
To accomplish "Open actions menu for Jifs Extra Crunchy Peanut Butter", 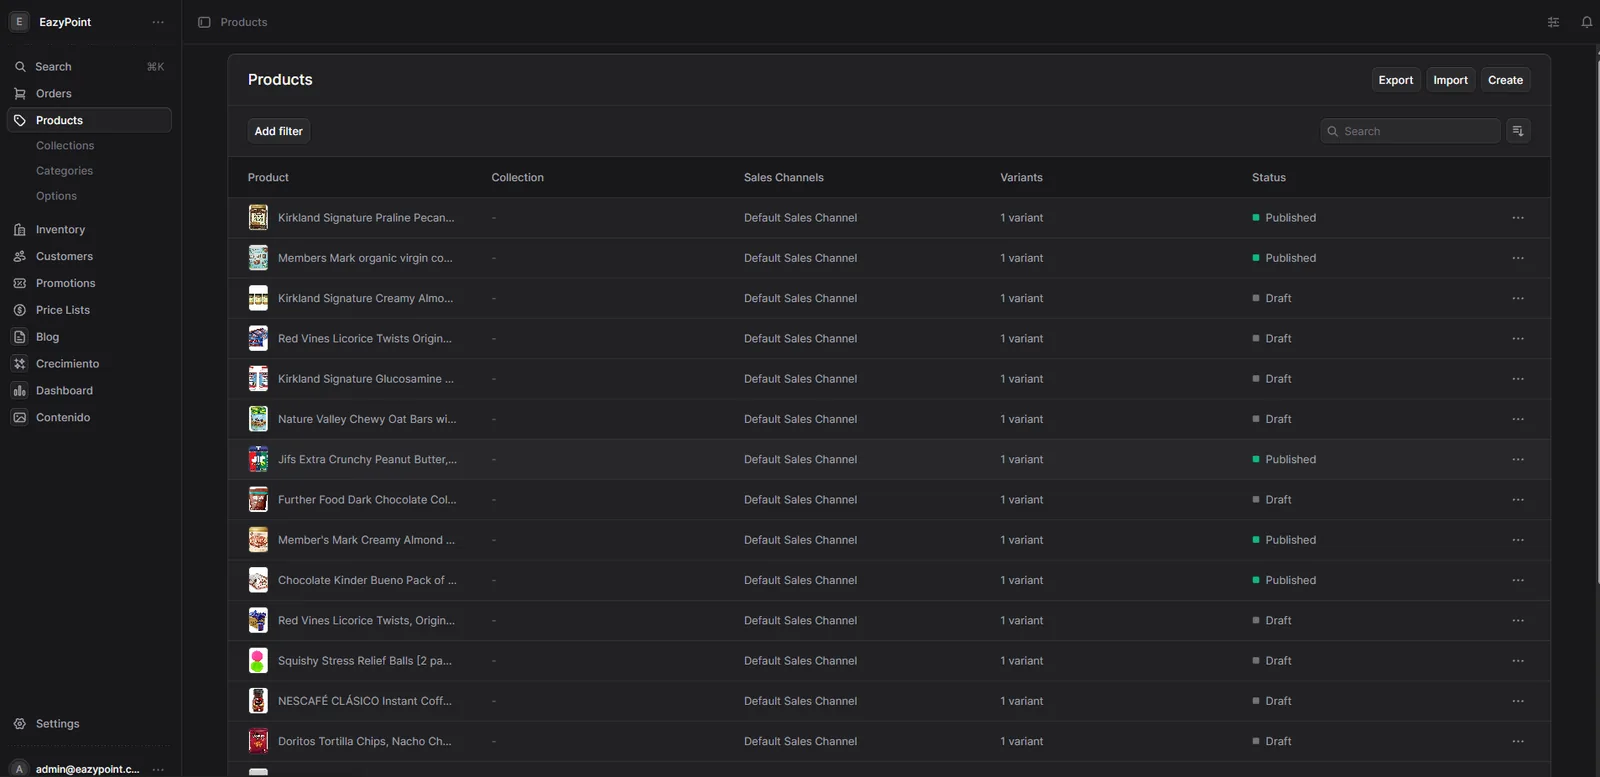I will (1518, 459).
